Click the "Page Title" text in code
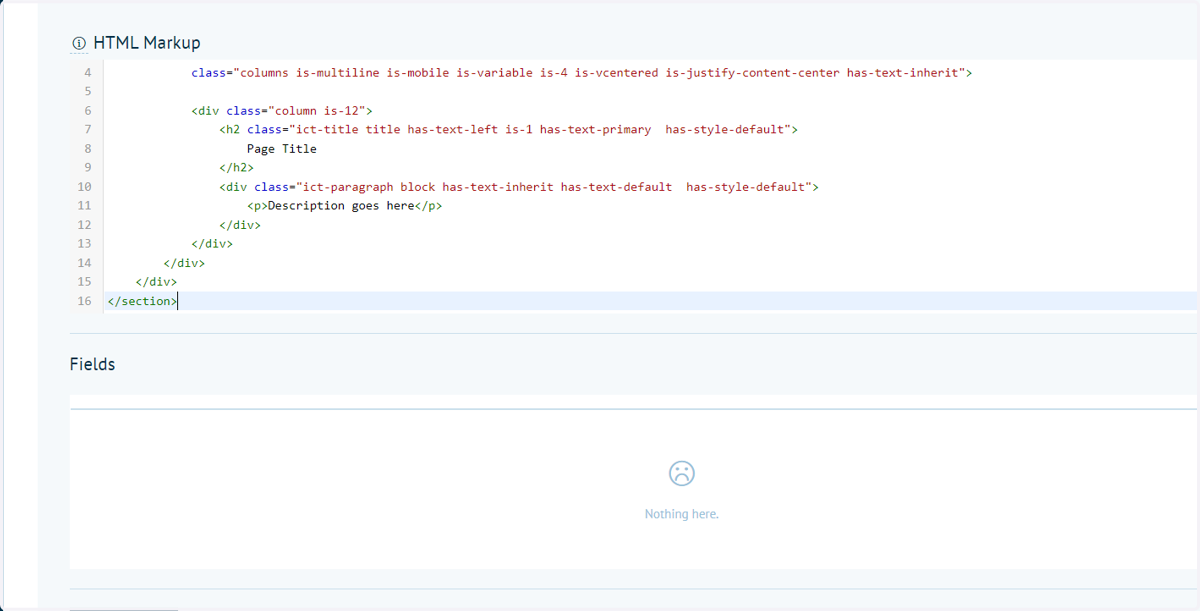 point(281,149)
